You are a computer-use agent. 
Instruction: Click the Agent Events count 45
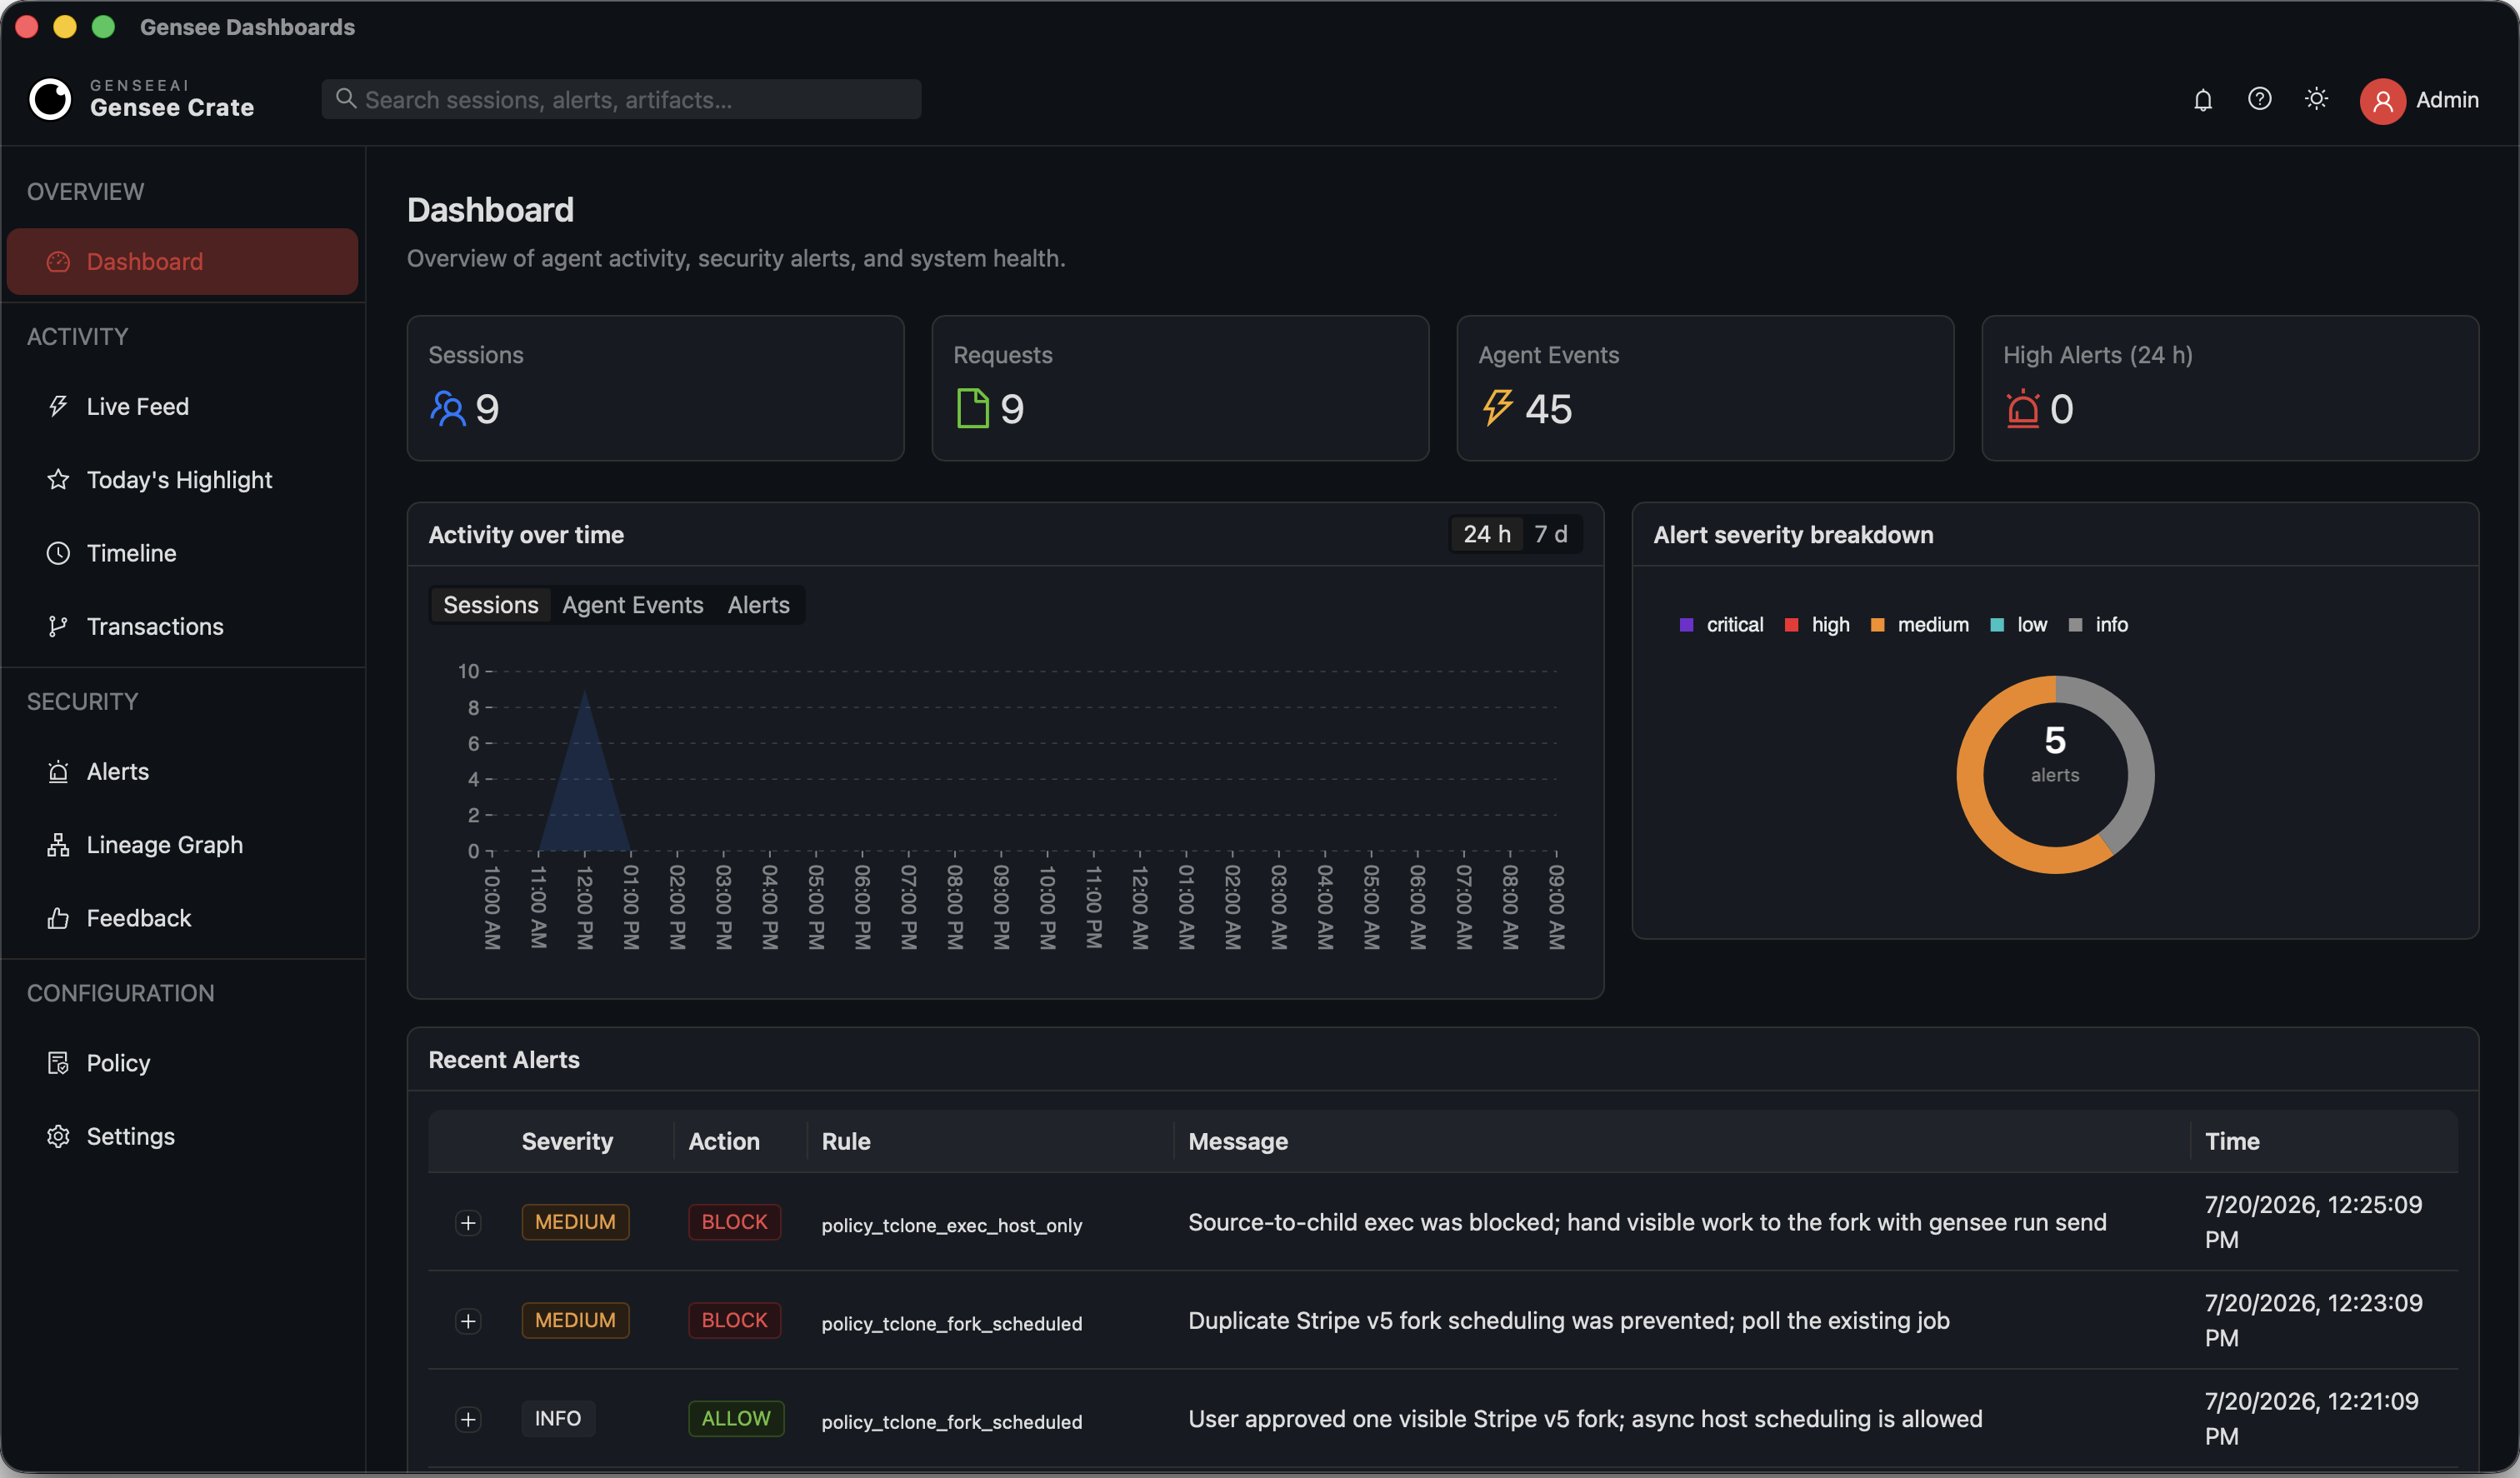[x=1548, y=409]
